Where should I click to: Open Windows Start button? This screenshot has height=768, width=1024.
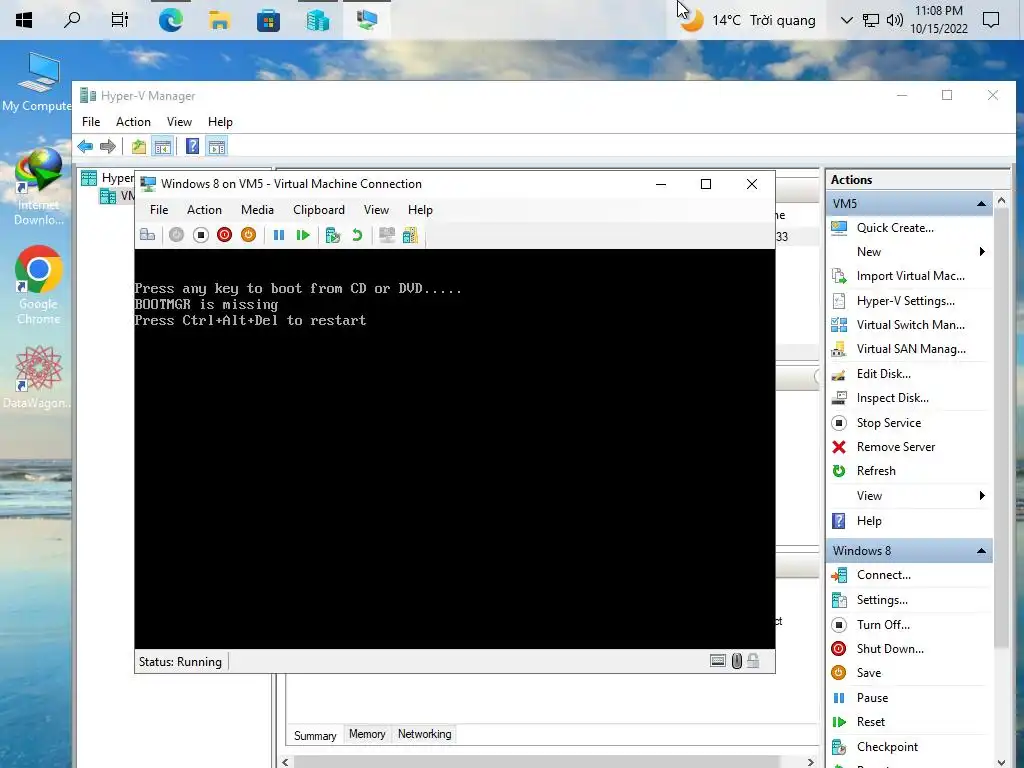24,20
